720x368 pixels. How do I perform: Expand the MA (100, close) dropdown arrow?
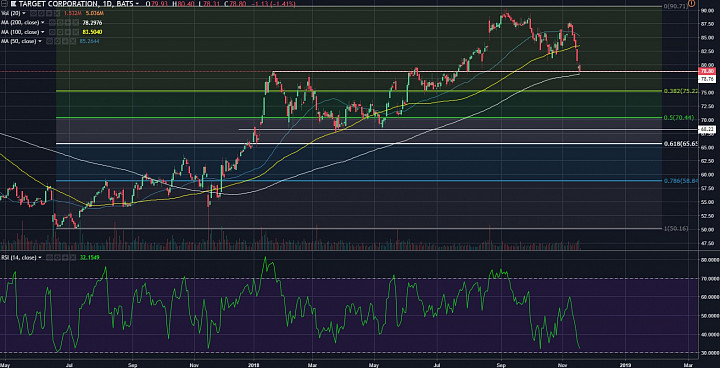[x=43, y=32]
